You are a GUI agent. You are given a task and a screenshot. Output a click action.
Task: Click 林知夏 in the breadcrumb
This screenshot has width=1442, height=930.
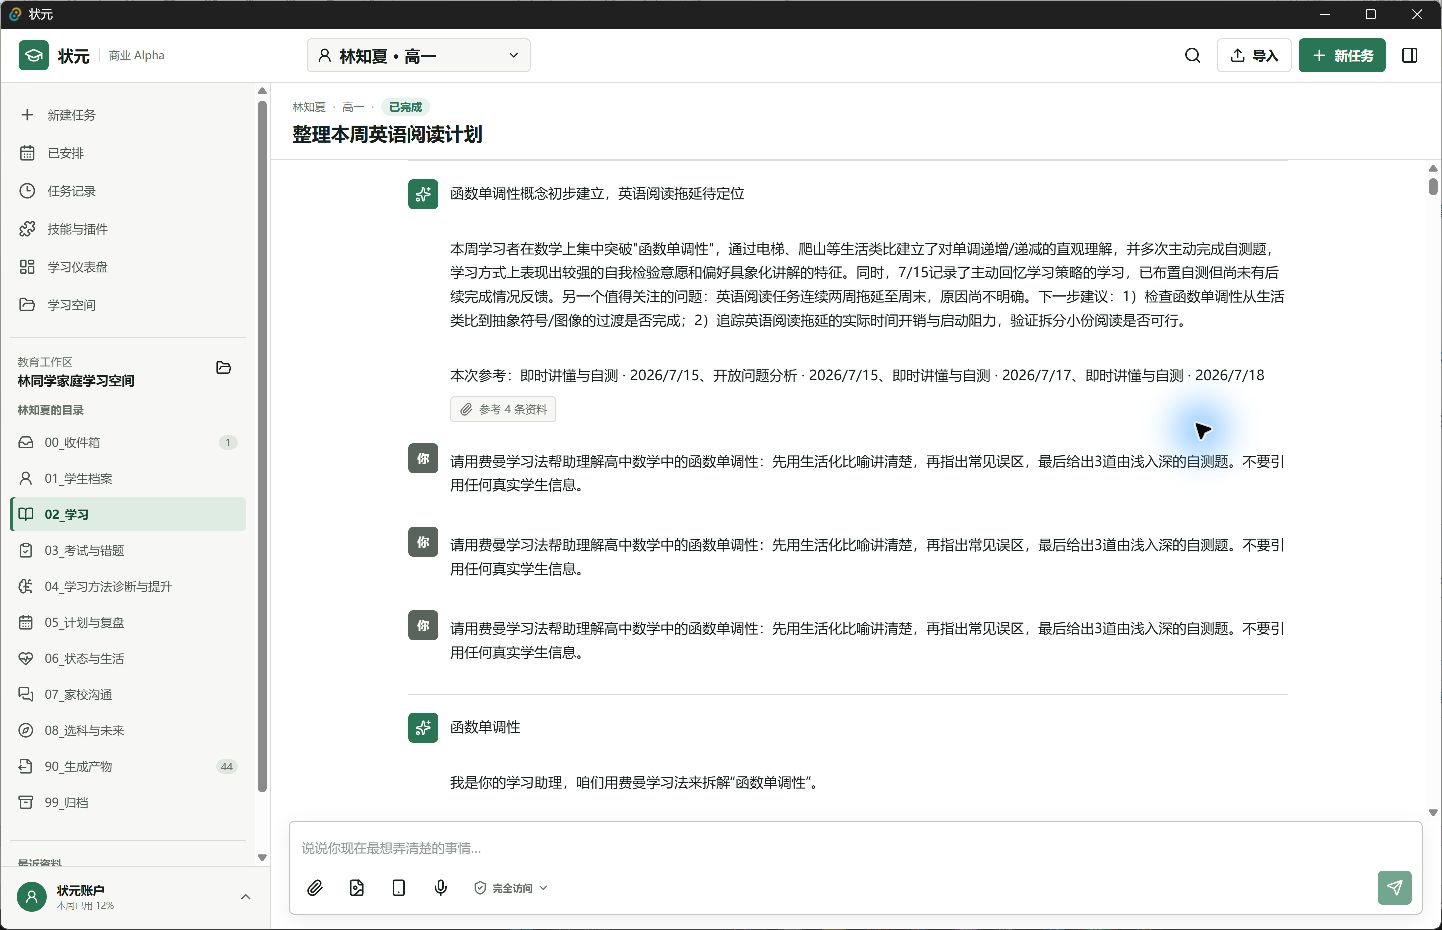point(309,107)
